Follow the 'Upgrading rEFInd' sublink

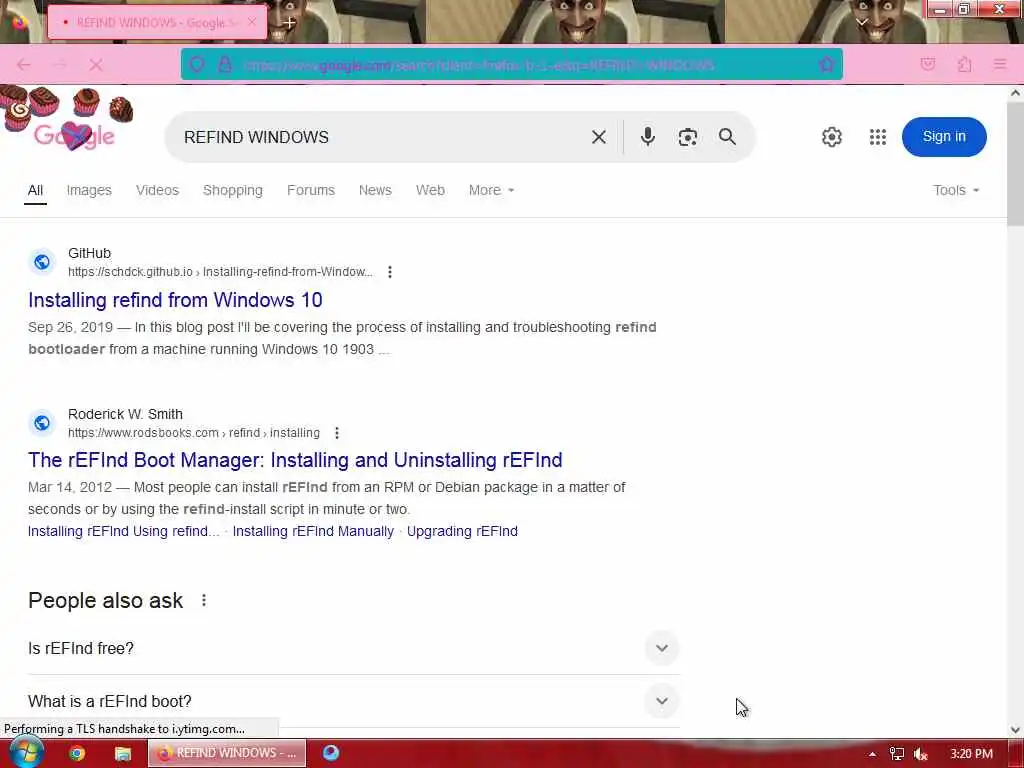[x=462, y=531]
